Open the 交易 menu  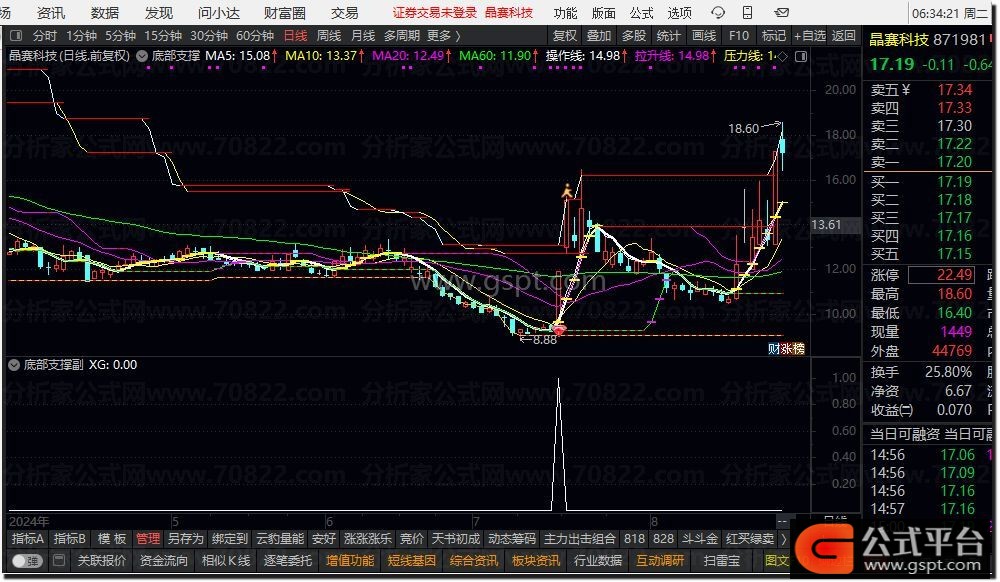[344, 13]
